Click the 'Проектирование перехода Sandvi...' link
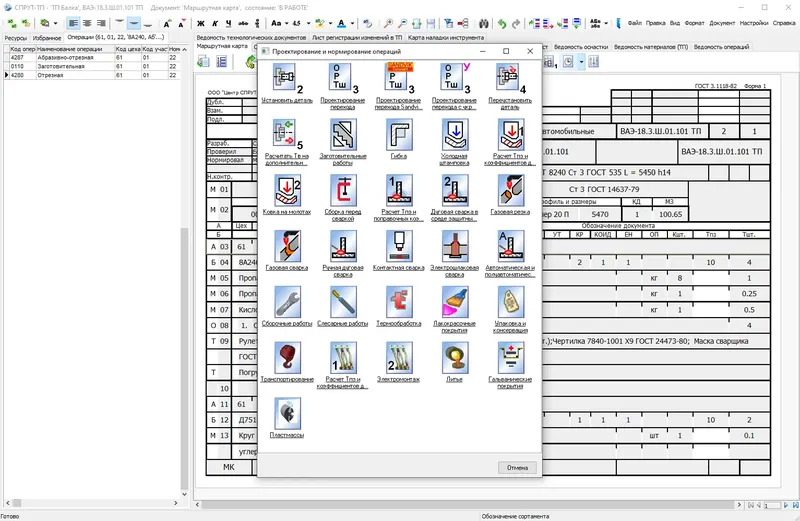 pyautogui.click(x=398, y=104)
